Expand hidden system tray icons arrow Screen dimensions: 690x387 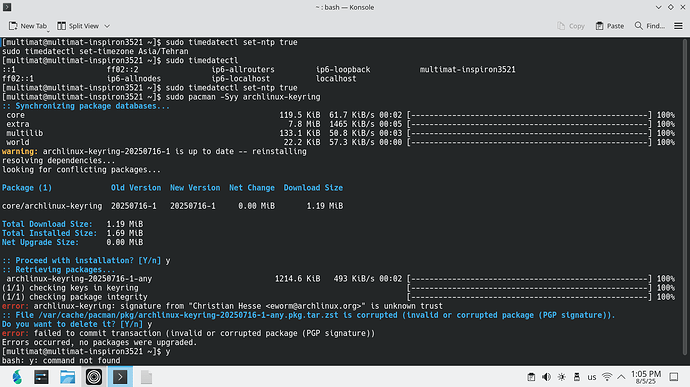click(621, 377)
